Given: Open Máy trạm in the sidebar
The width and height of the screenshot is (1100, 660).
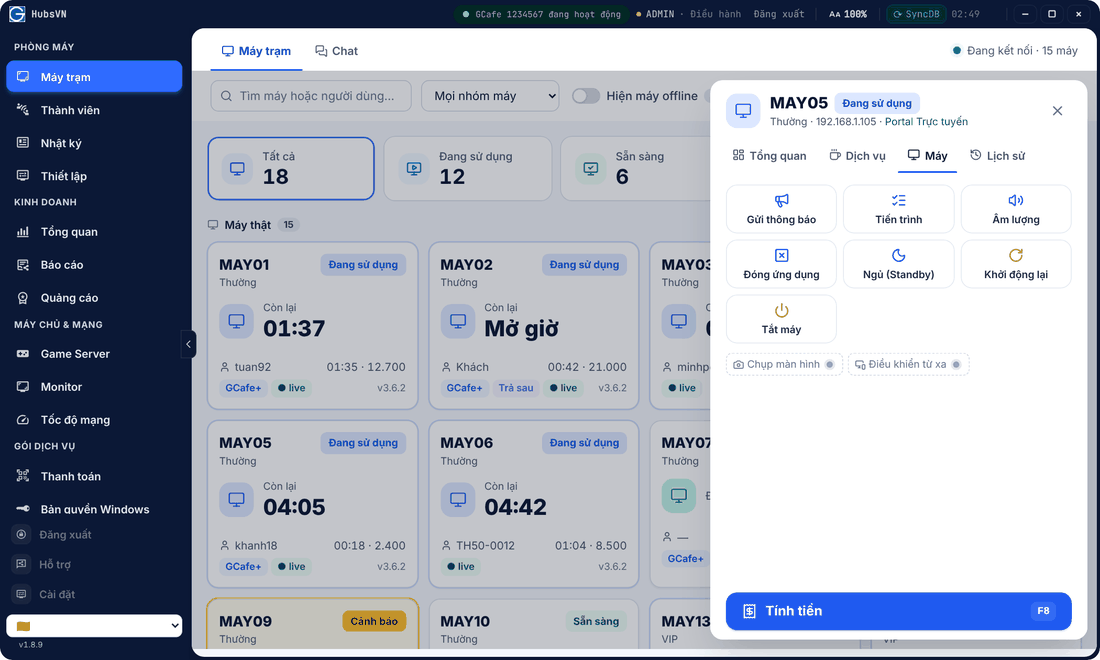Looking at the screenshot, I should (x=94, y=76).
